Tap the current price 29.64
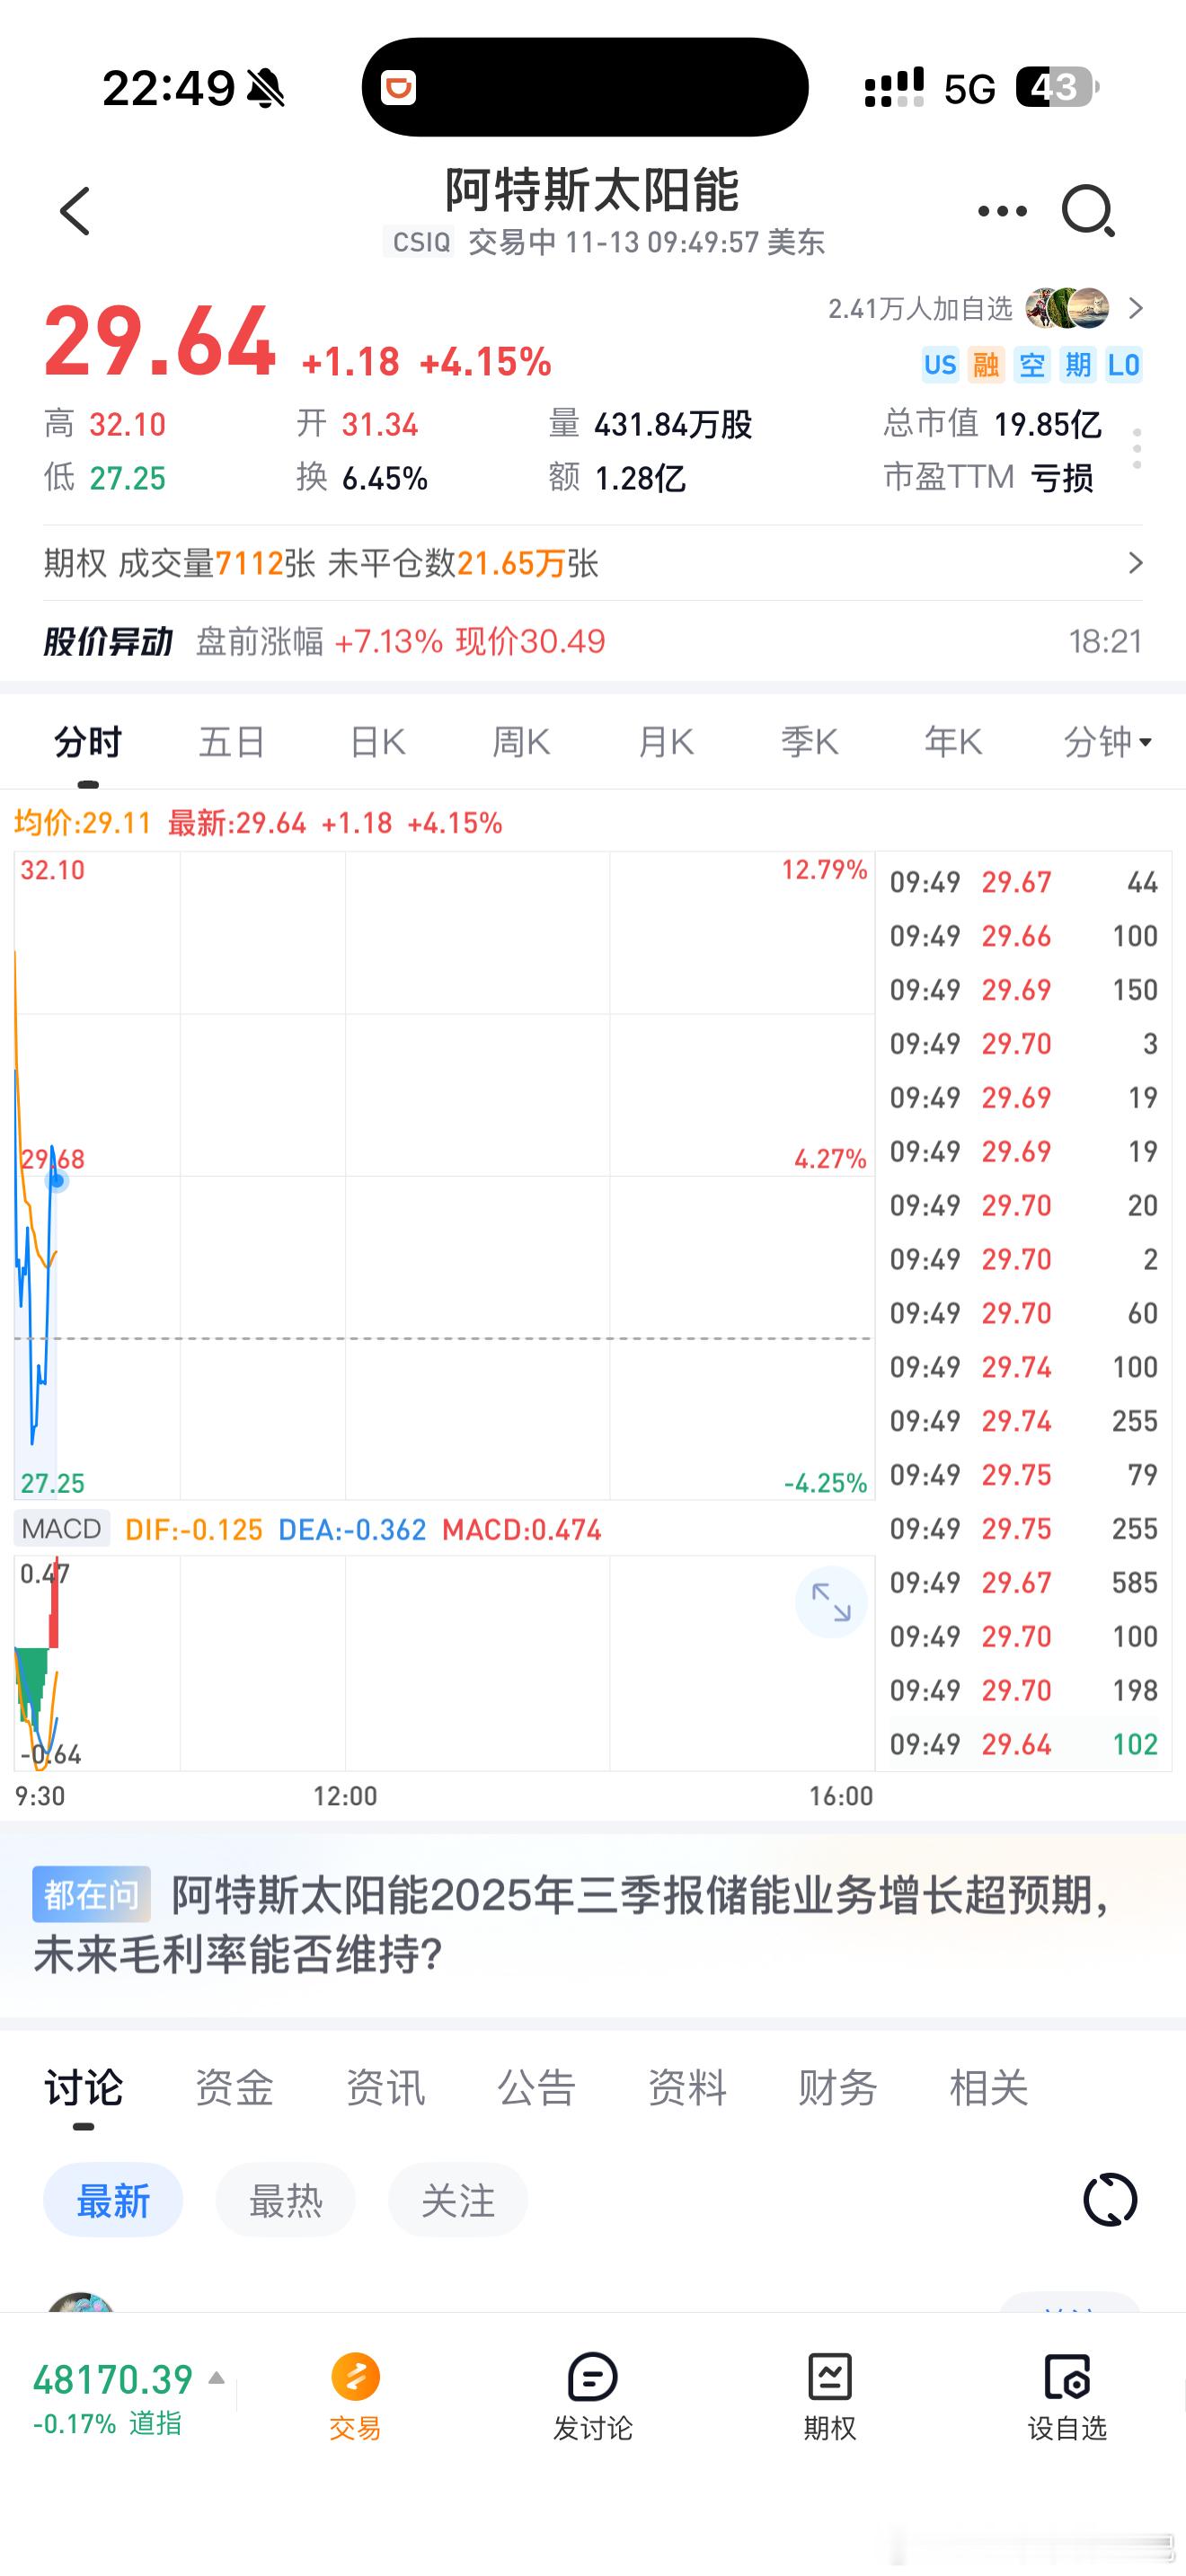The image size is (1186, 2576). pos(159,341)
